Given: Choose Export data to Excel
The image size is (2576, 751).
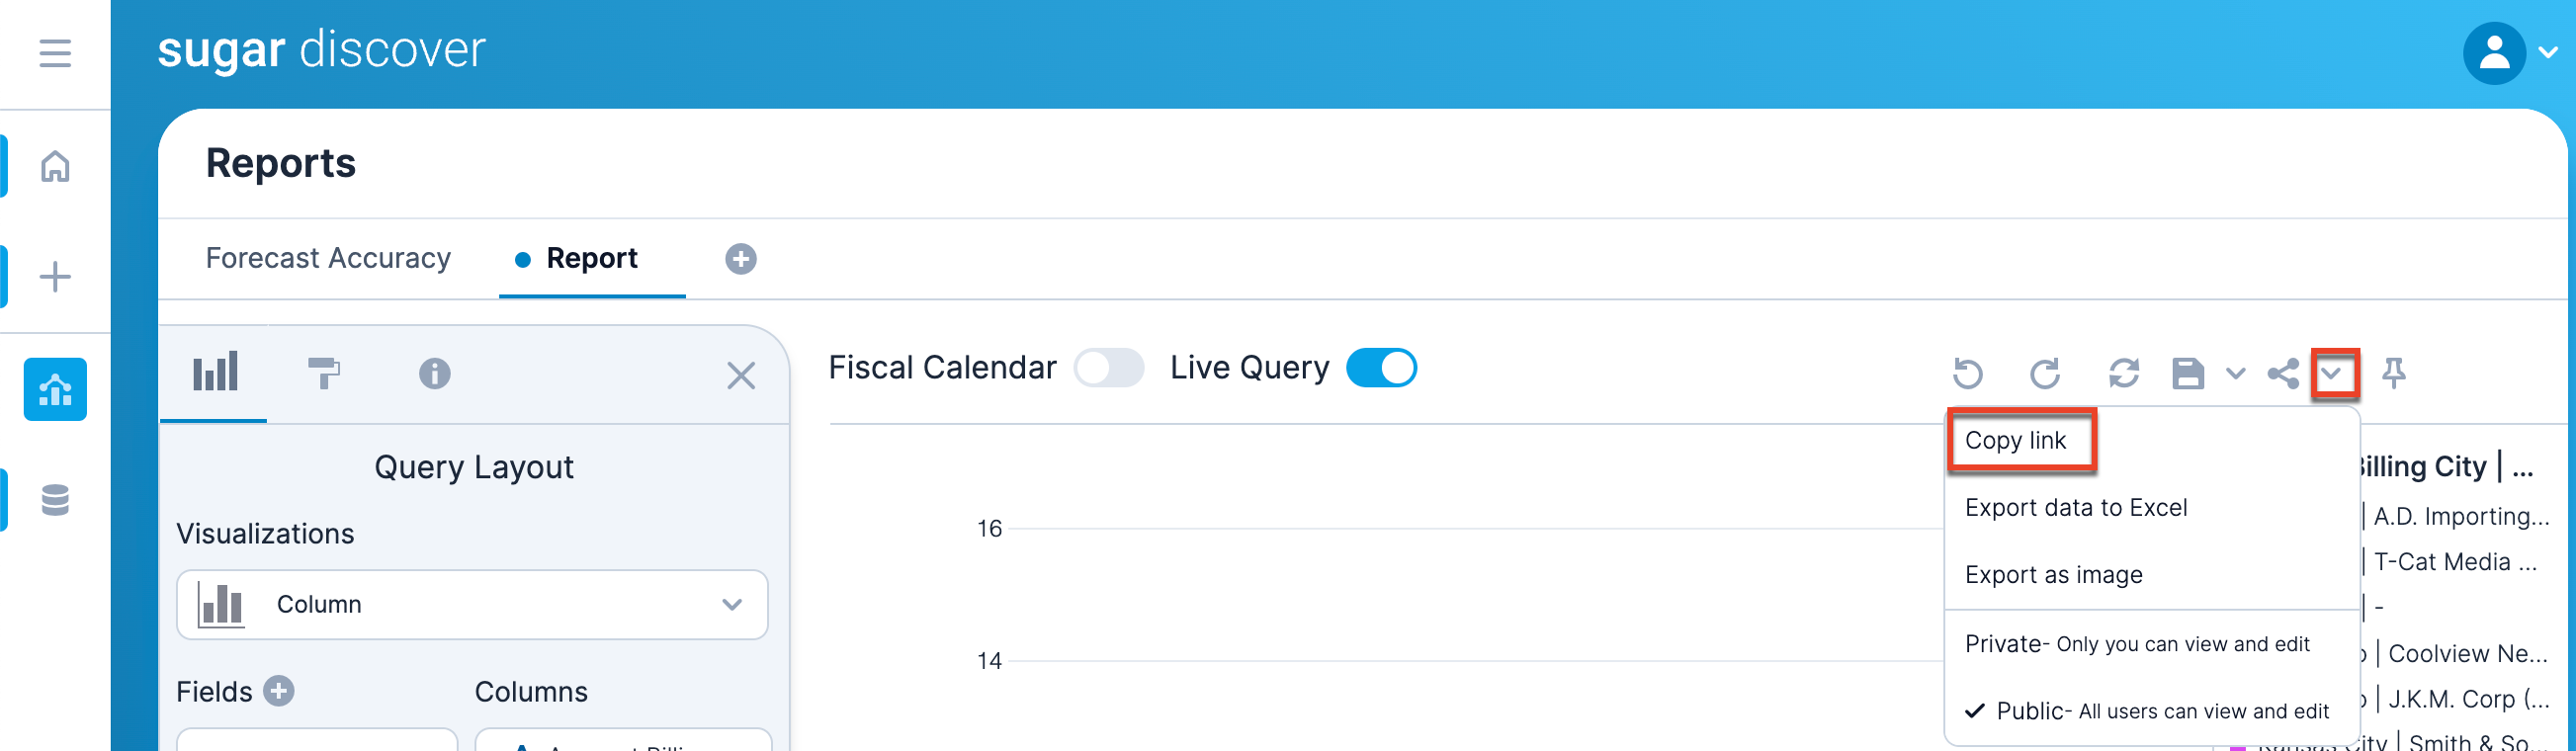Looking at the screenshot, I should pyautogui.click(x=2075, y=508).
